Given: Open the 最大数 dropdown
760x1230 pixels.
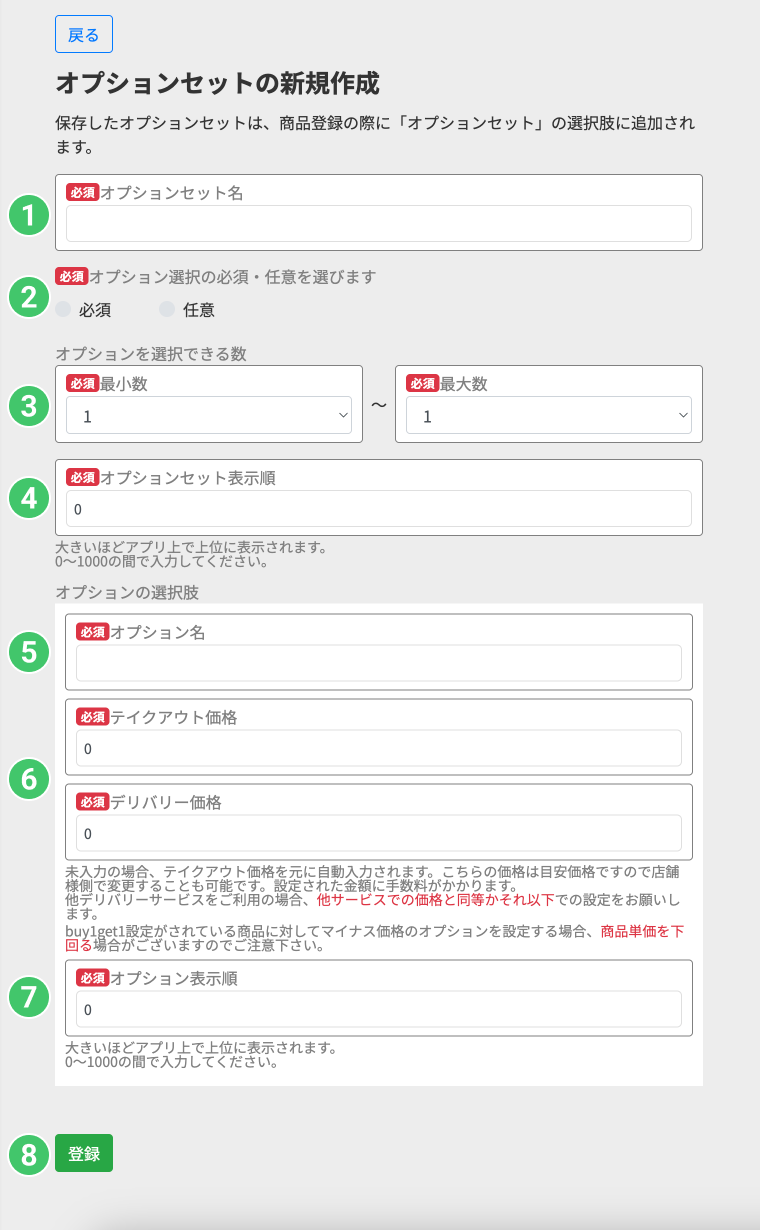Looking at the screenshot, I should coord(548,416).
